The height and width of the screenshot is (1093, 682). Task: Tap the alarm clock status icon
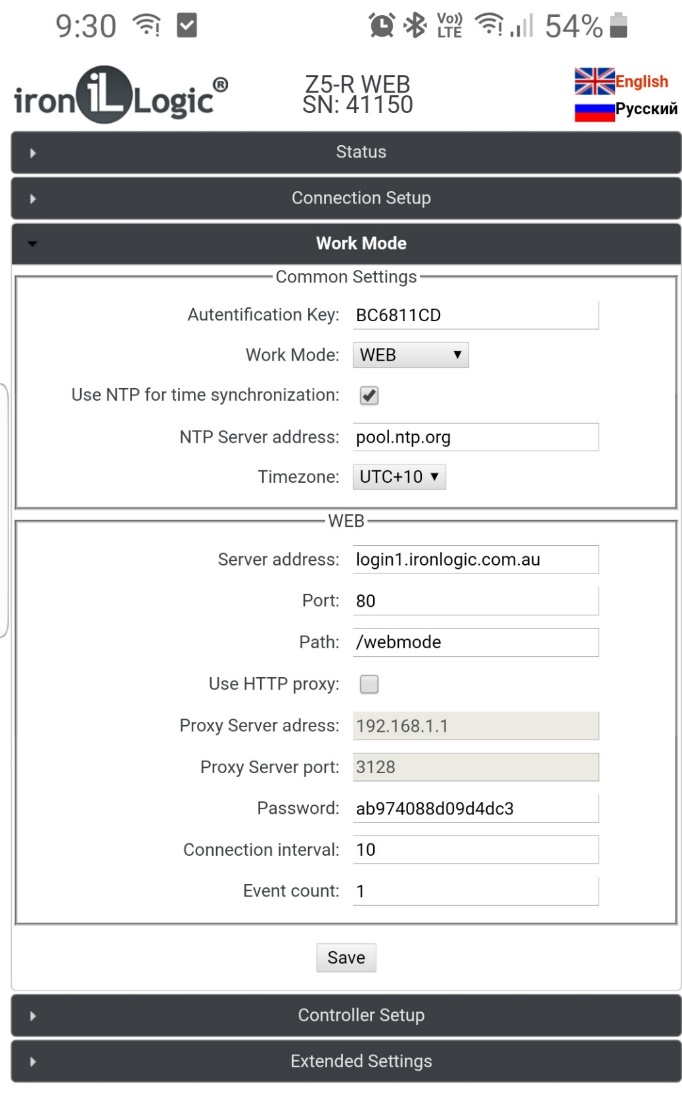pos(381,27)
